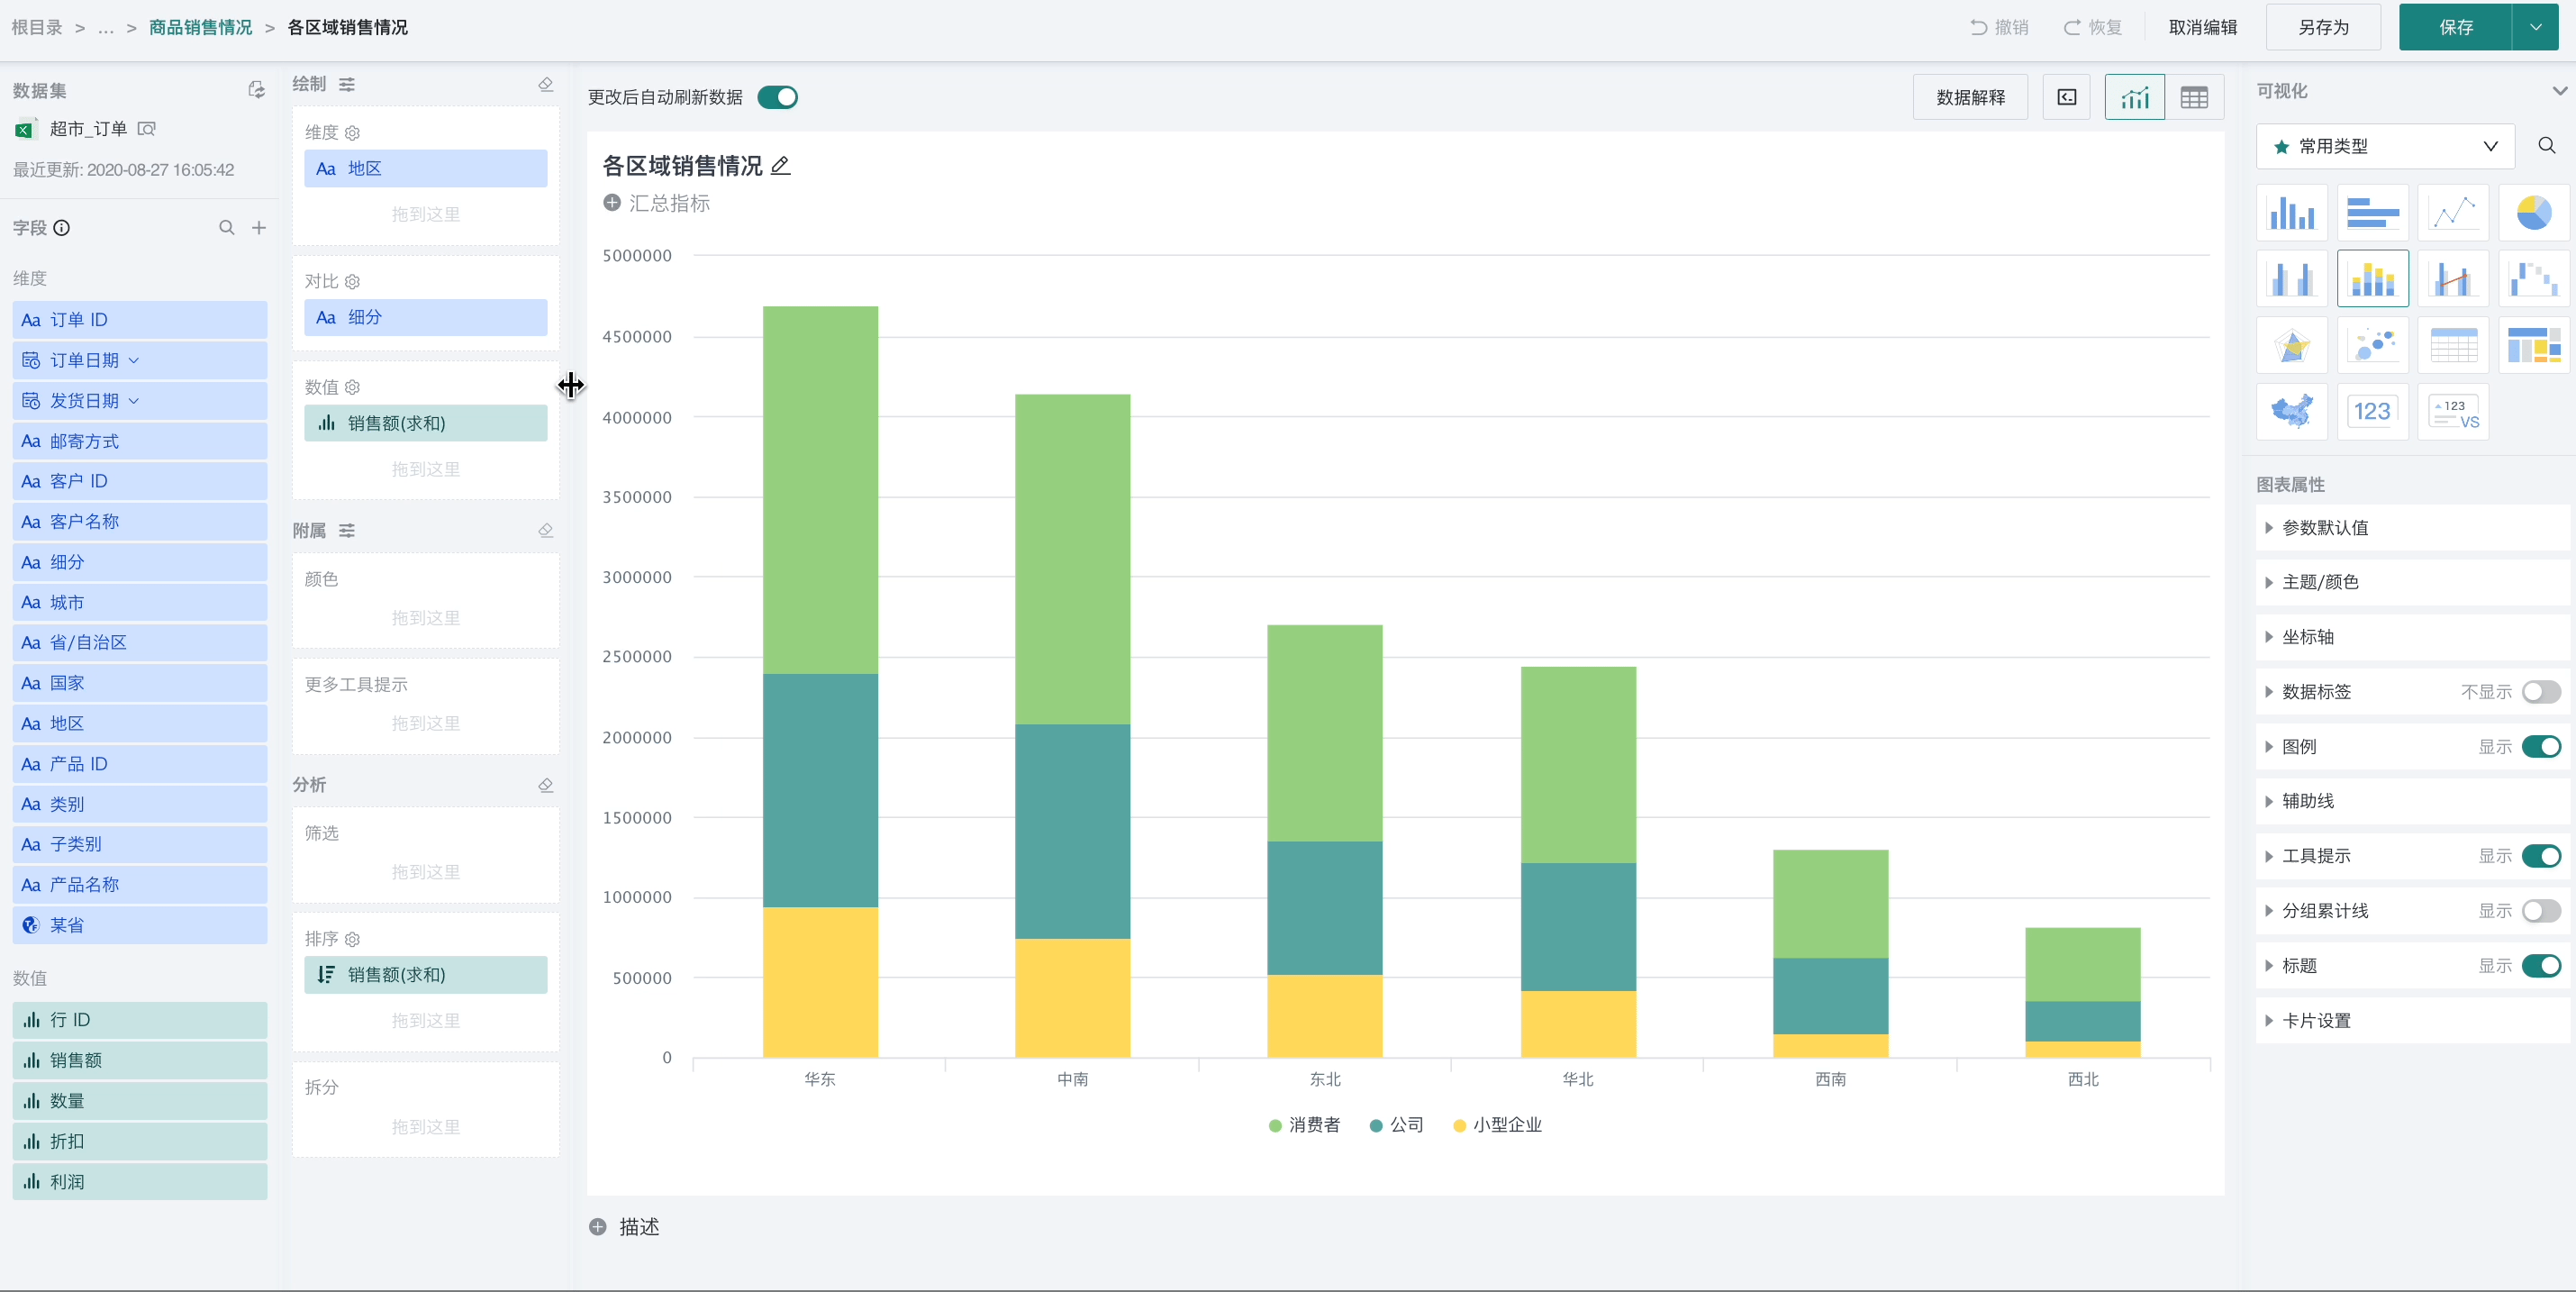
Task: Toggle auto-refresh data after changes
Action: coord(777,97)
